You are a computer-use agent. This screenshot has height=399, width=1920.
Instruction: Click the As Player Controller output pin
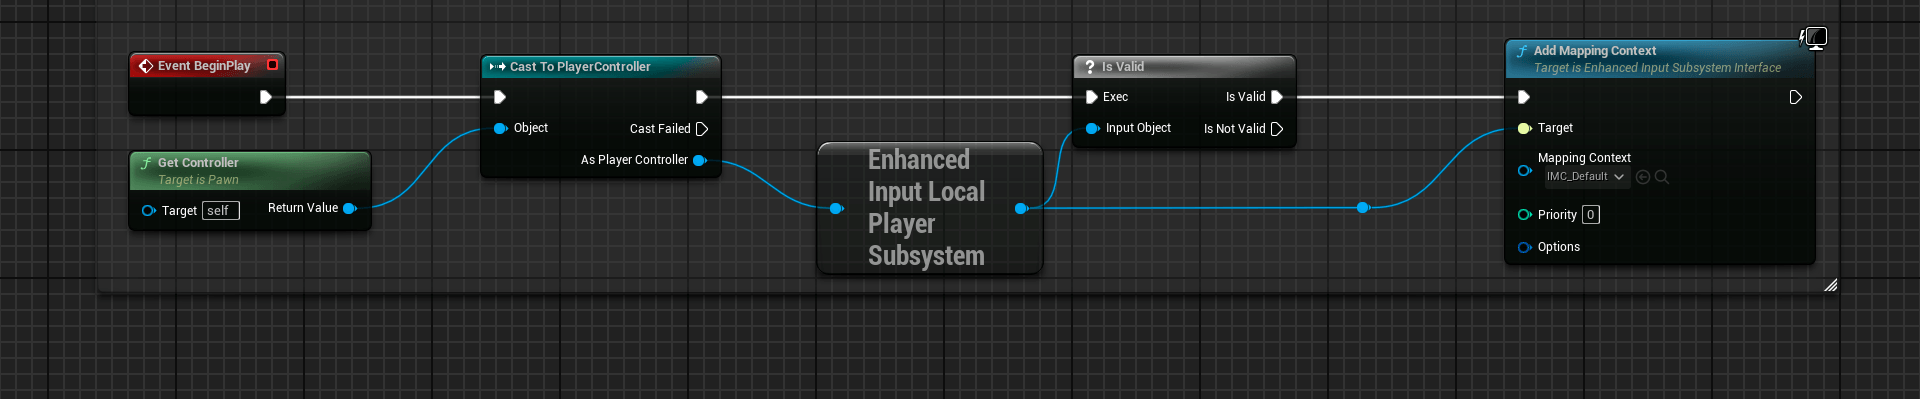pos(700,160)
